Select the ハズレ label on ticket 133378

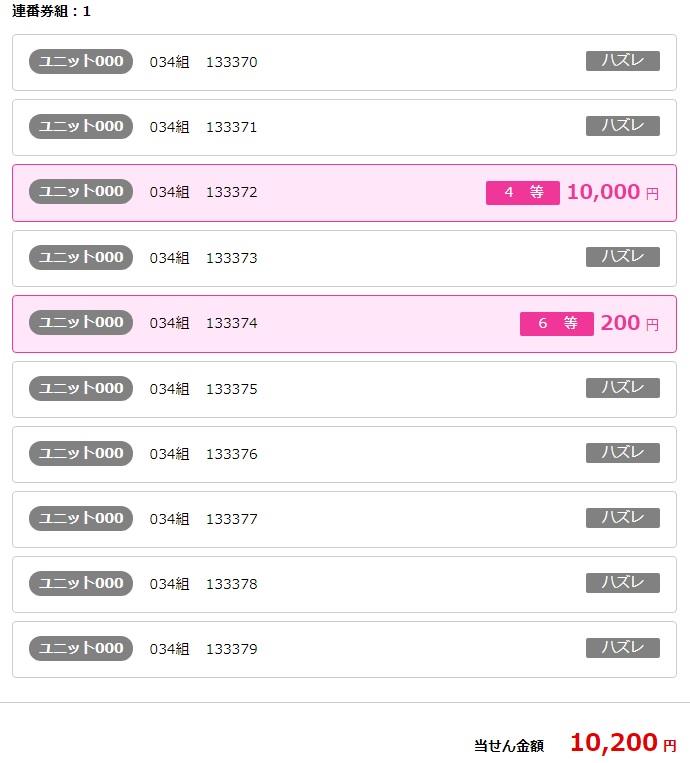[x=622, y=583]
